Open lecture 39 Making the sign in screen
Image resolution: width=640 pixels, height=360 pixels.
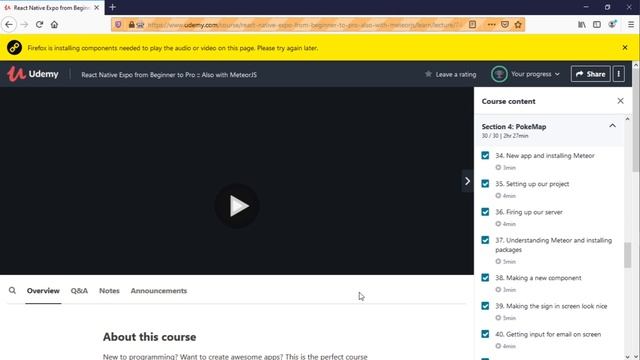tap(551, 306)
